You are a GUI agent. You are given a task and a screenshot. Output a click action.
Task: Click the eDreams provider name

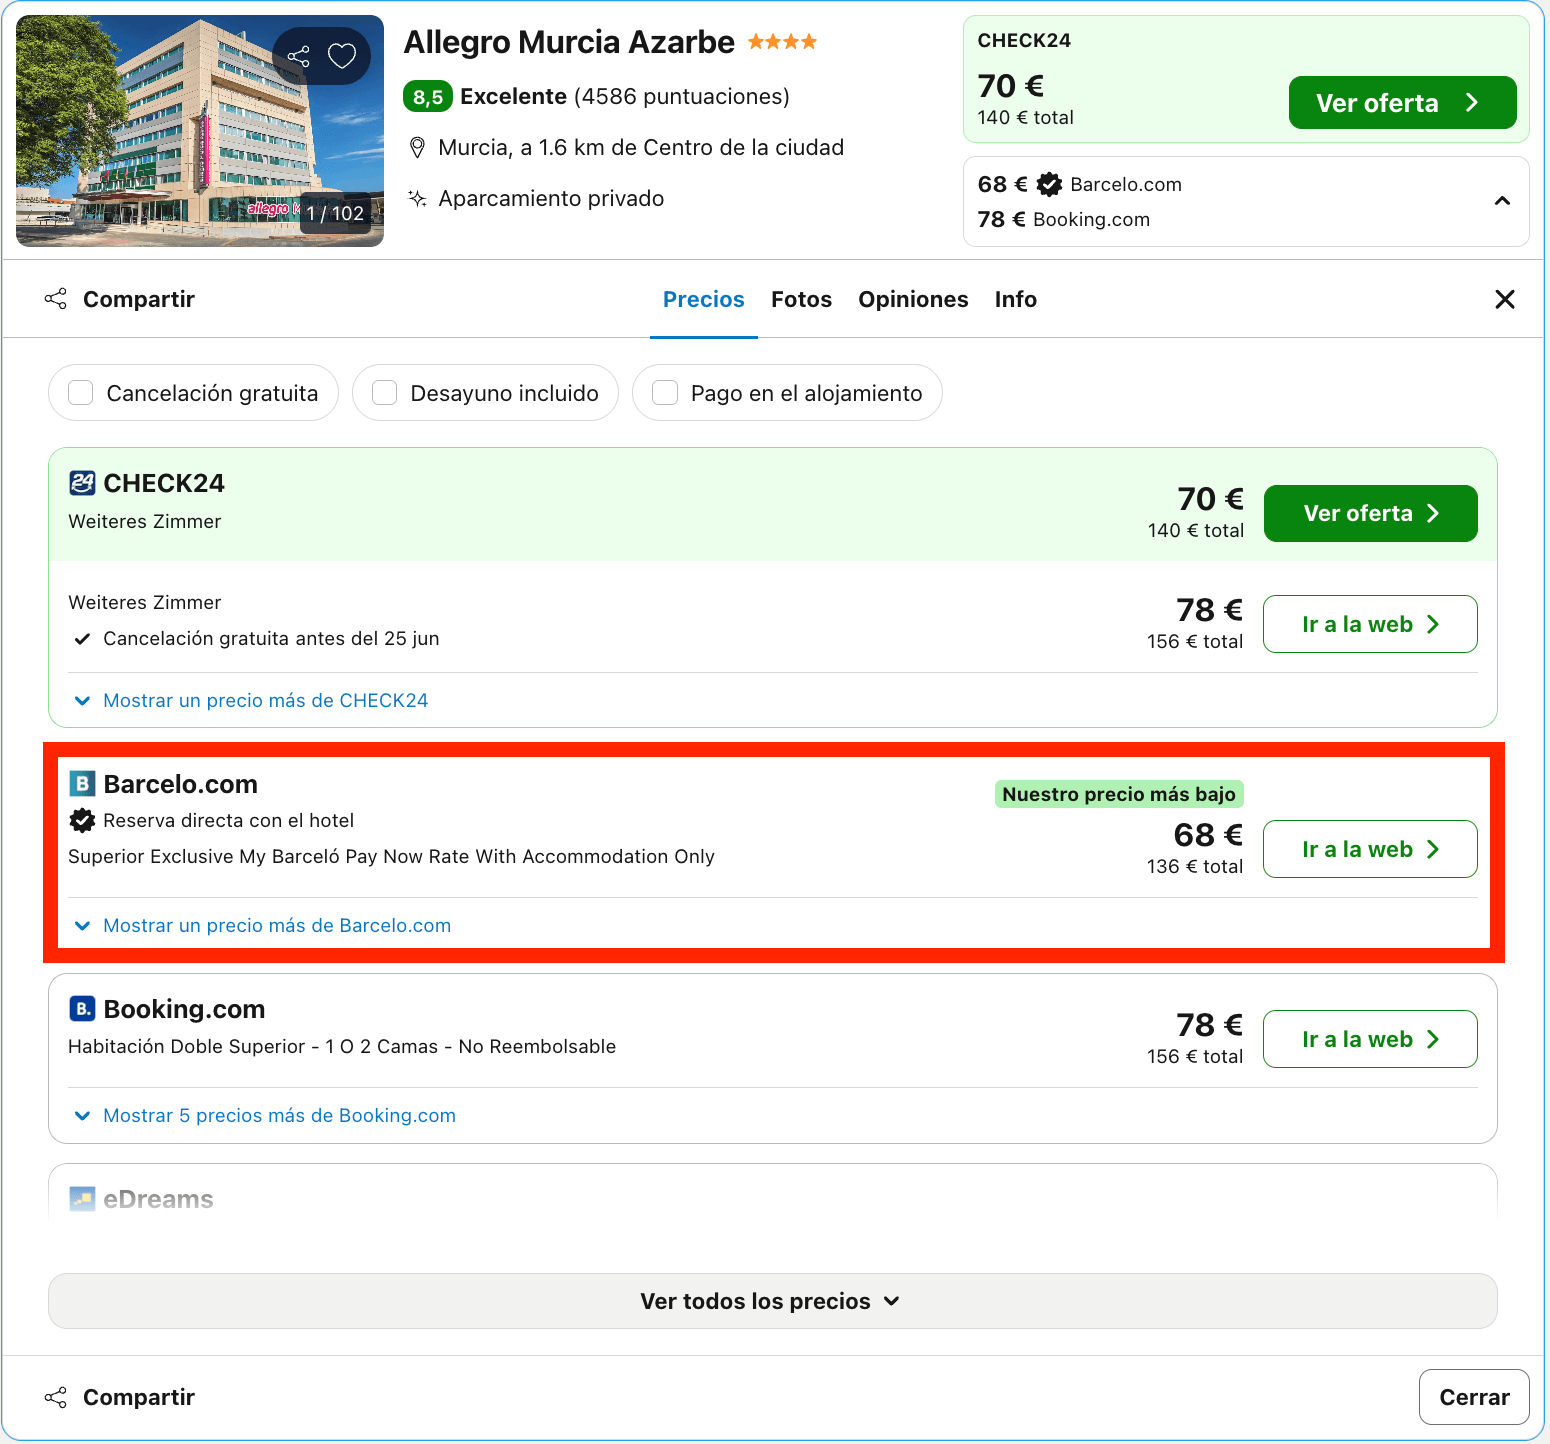click(x=158, y=1199)
